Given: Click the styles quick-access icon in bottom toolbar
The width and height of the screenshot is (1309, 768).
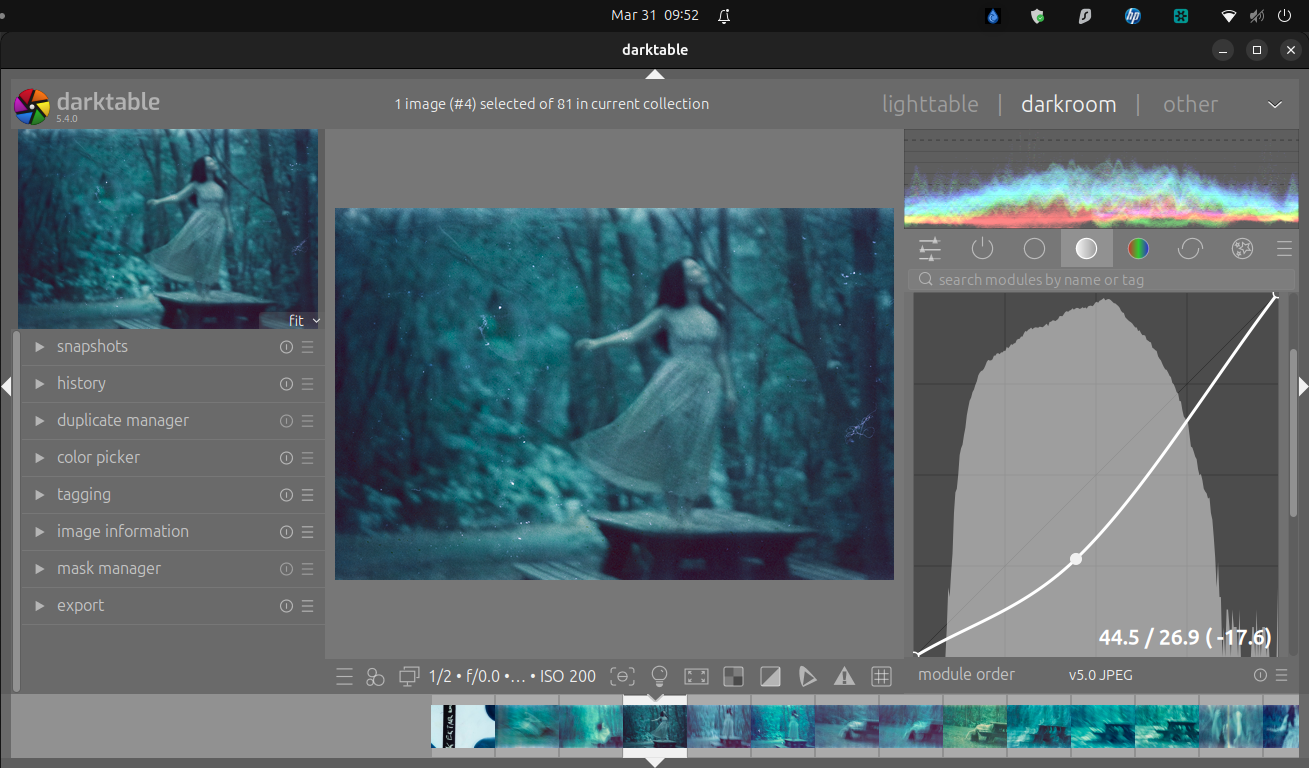Looking at the screenshot, I should (375, 677).
